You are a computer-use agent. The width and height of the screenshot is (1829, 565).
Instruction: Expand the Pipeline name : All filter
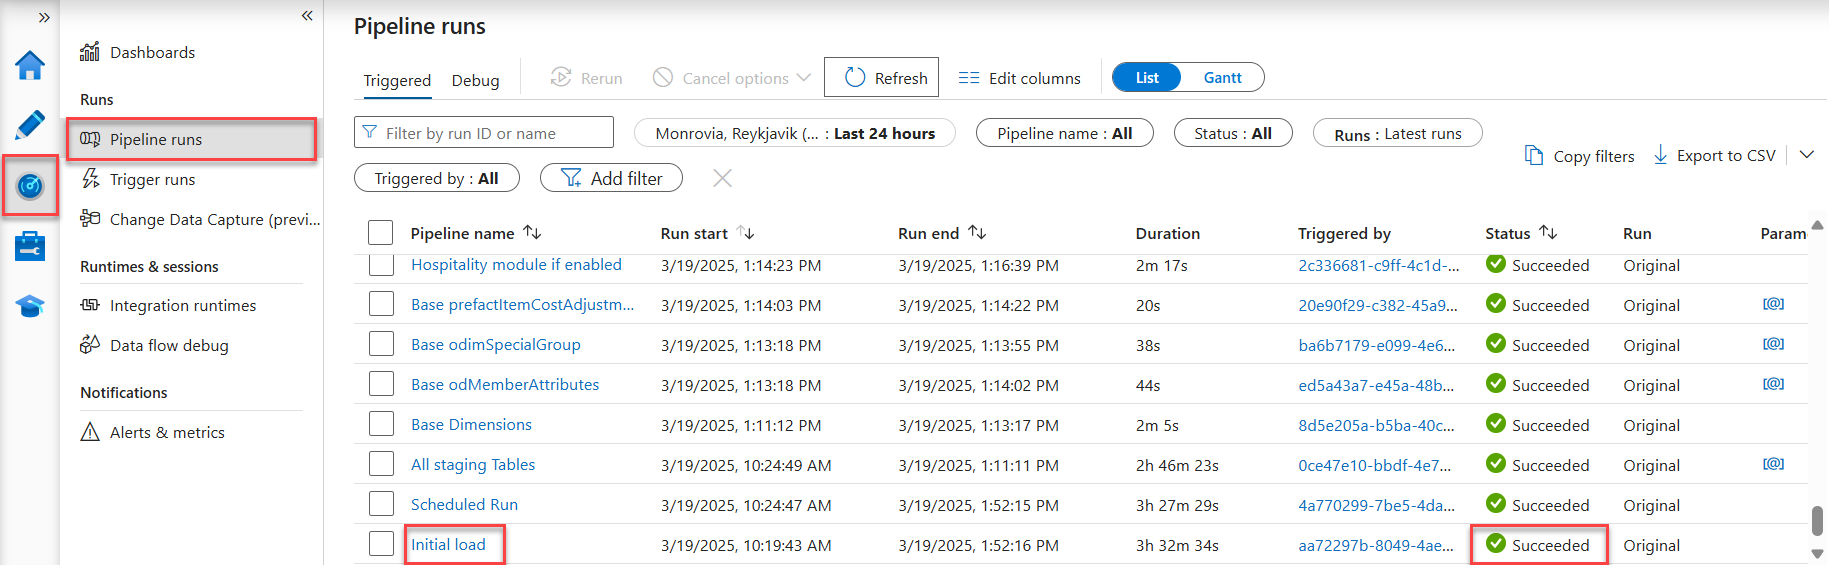click(1064, 133)
